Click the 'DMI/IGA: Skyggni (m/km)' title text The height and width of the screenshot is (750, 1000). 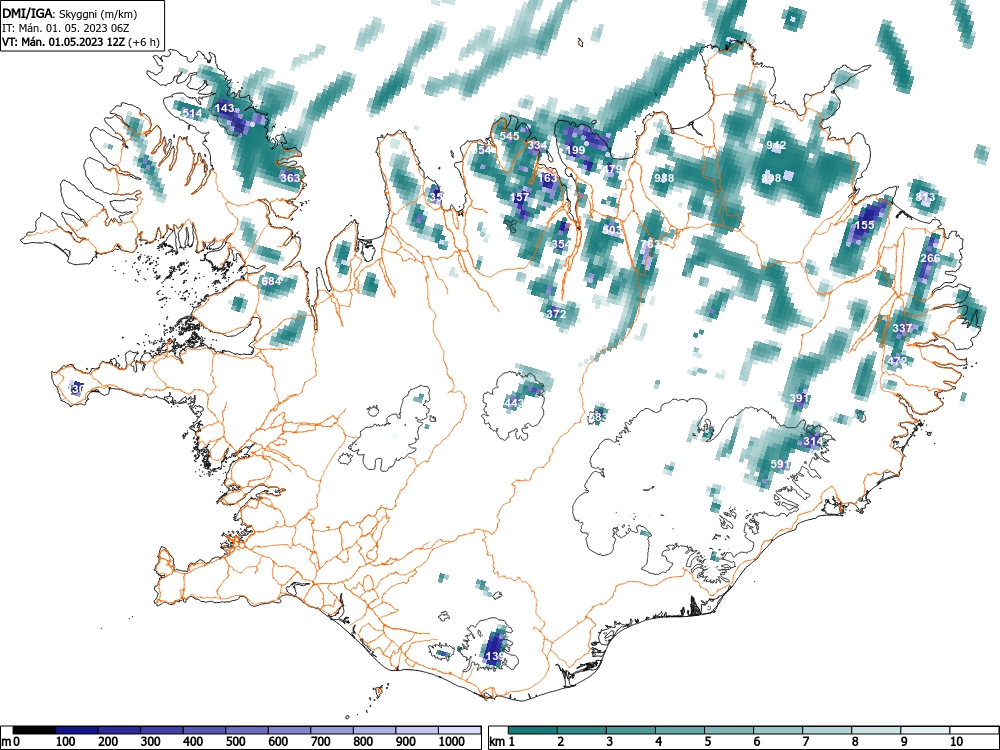(70, 13)
